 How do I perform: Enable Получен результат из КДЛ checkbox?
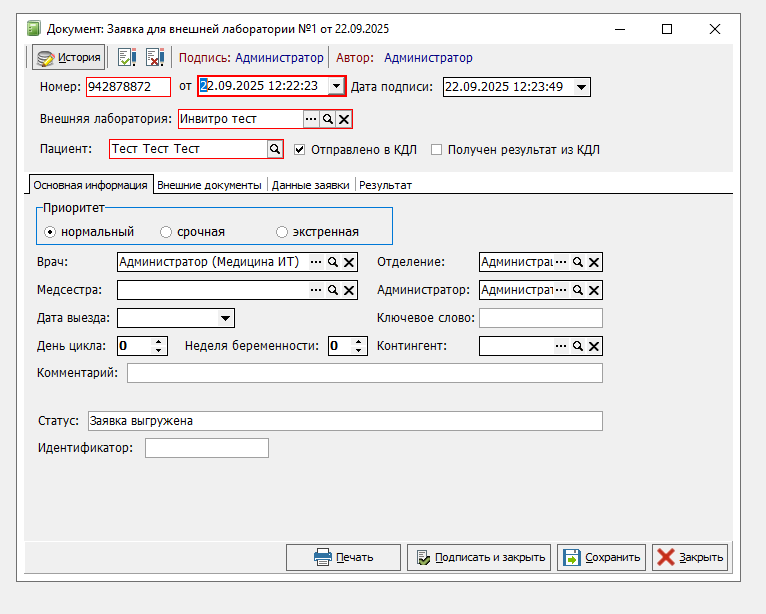[x=436, y=150]
